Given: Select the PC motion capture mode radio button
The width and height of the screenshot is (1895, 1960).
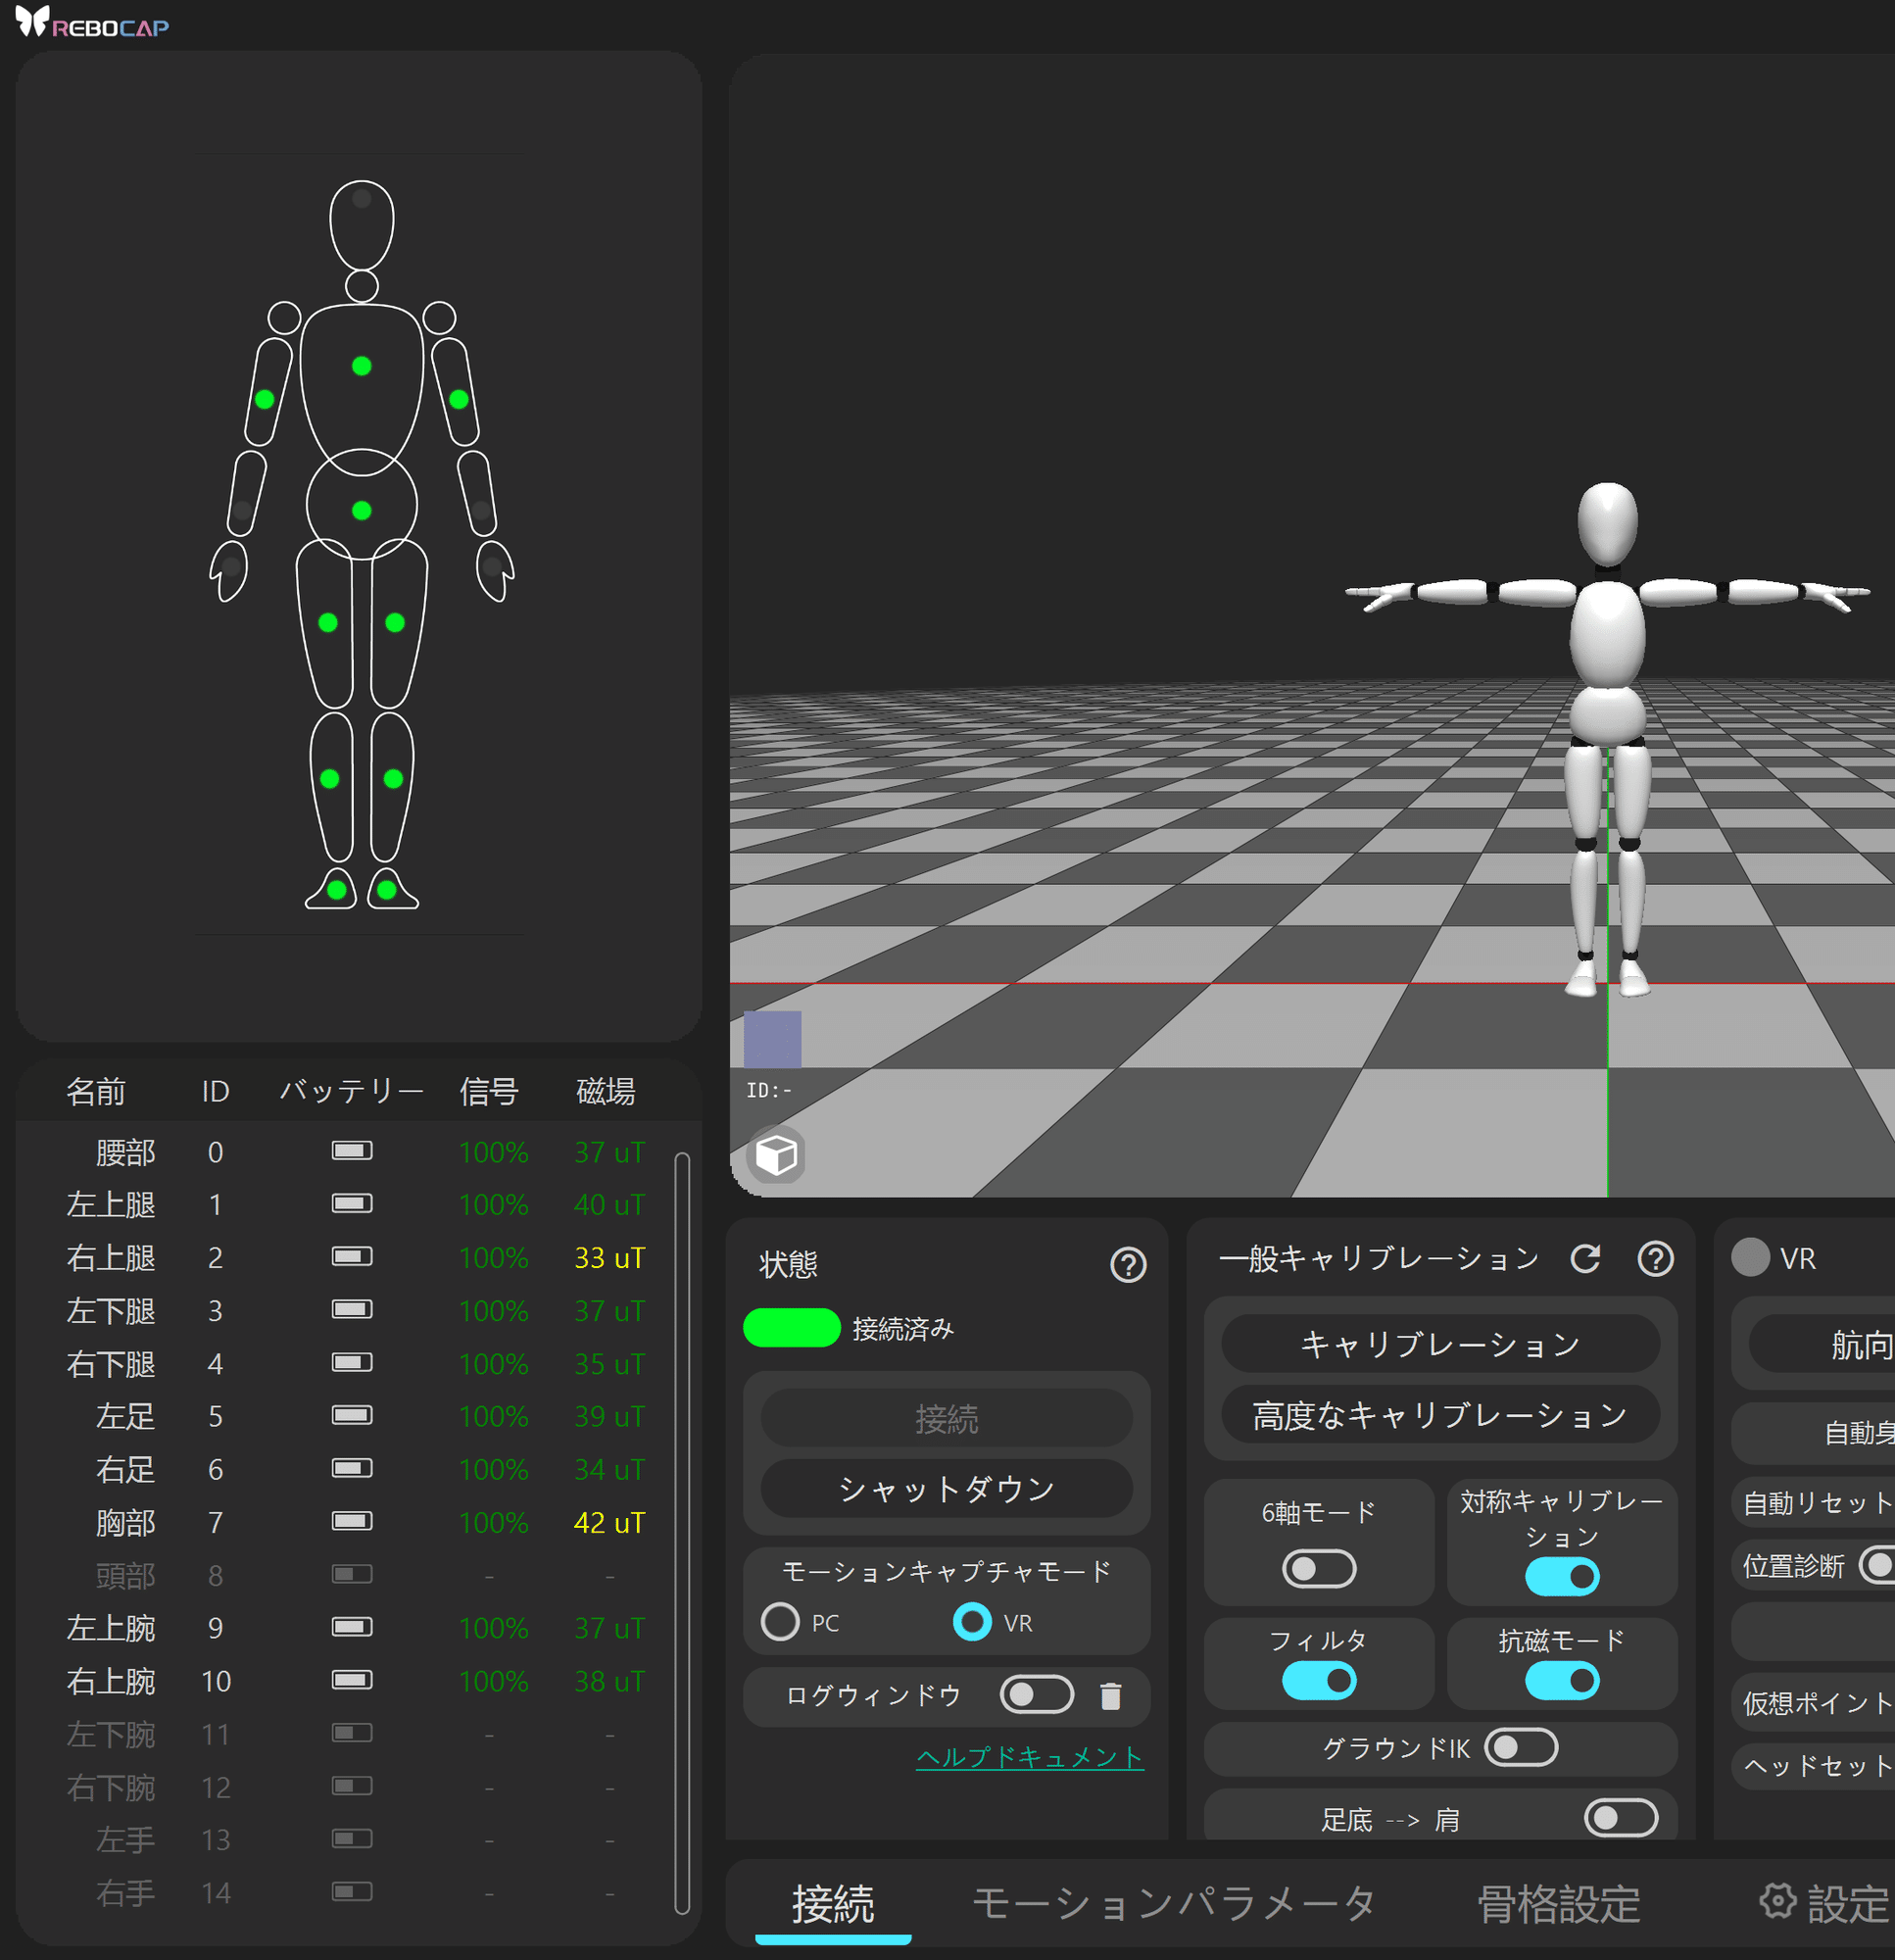Looking at the screenshot, I should click(781, 1622).
